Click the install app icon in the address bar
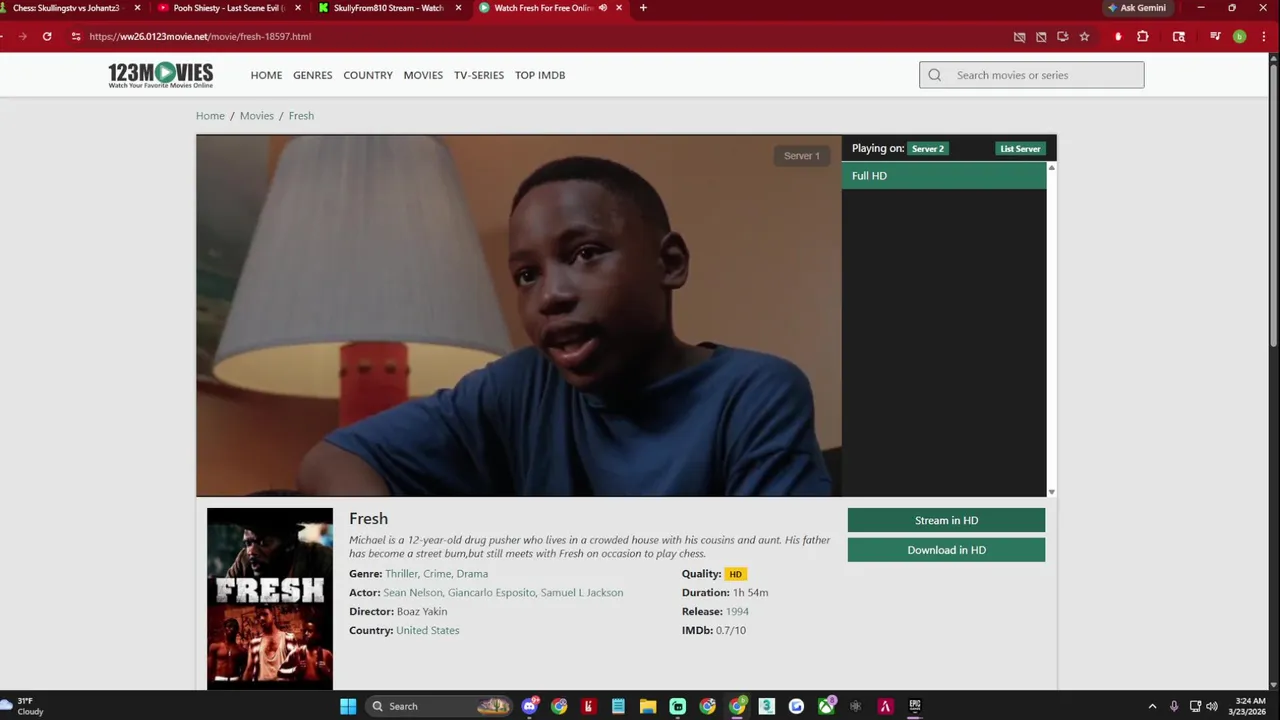 [x=1063, y=36]
